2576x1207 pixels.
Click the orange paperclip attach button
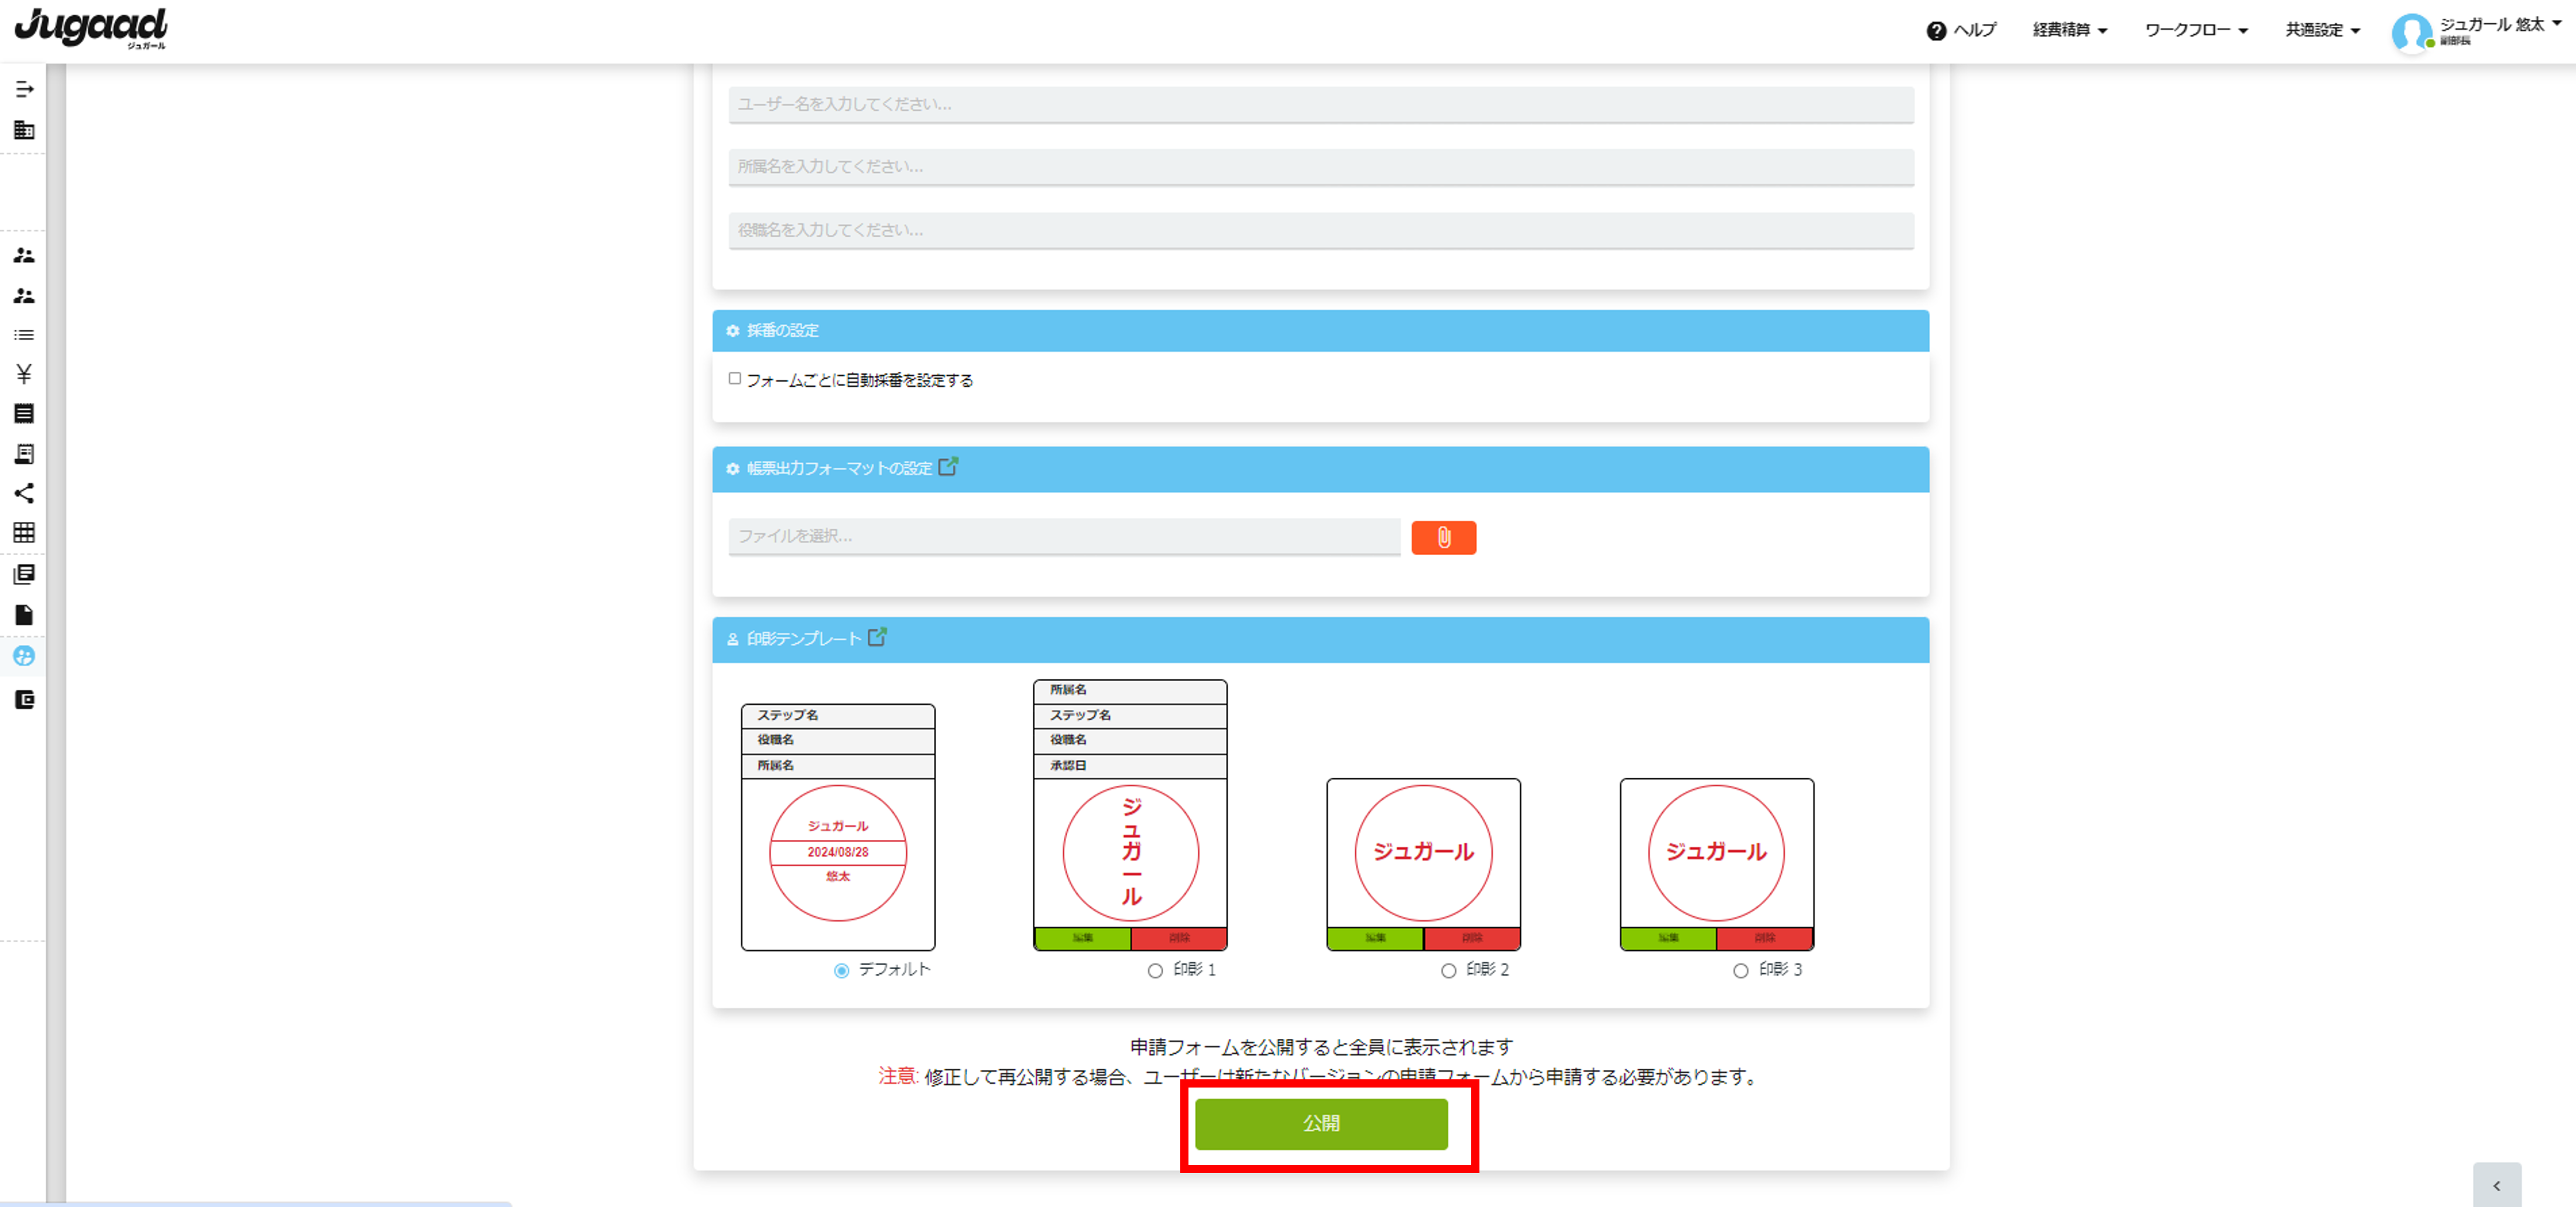point(1443,538)
